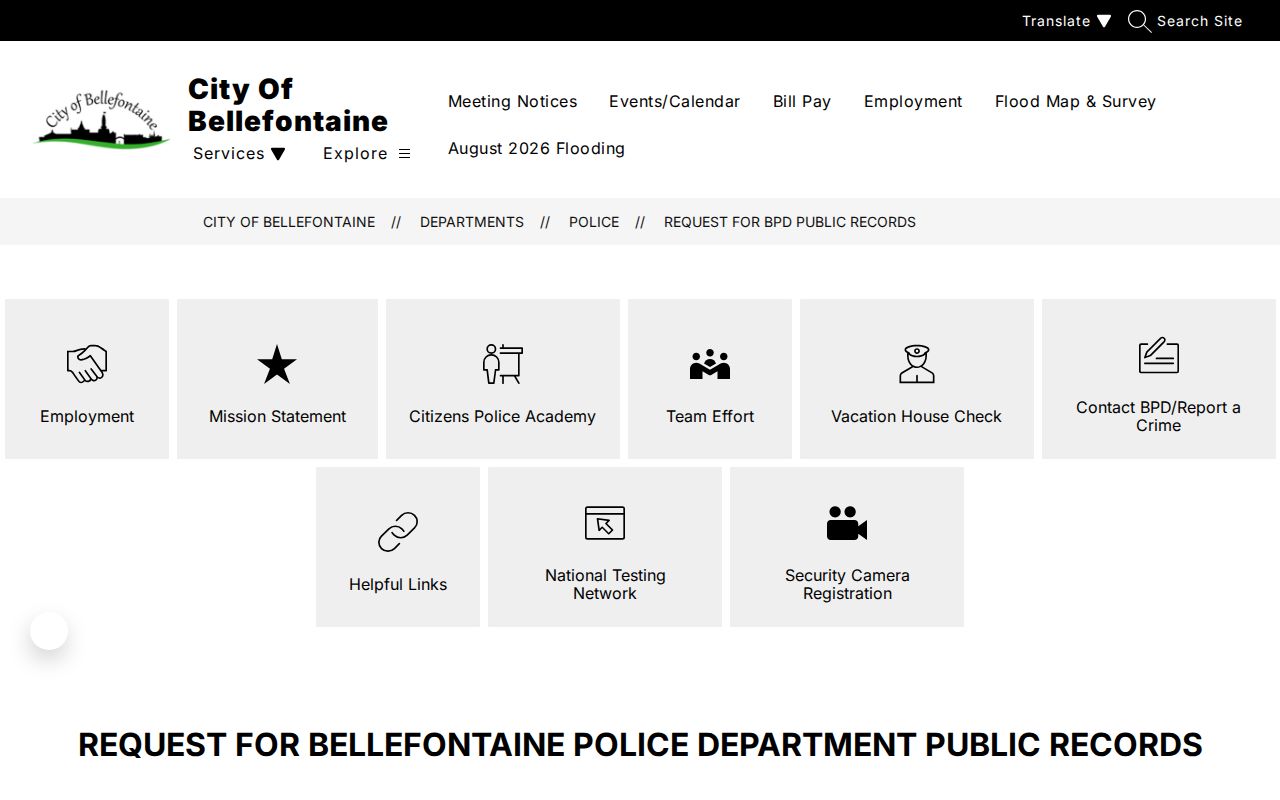The height and width of the screenshot is (800, 1280).
Task: Open the Flood Map & Survey page
Action: point(1075,101)
